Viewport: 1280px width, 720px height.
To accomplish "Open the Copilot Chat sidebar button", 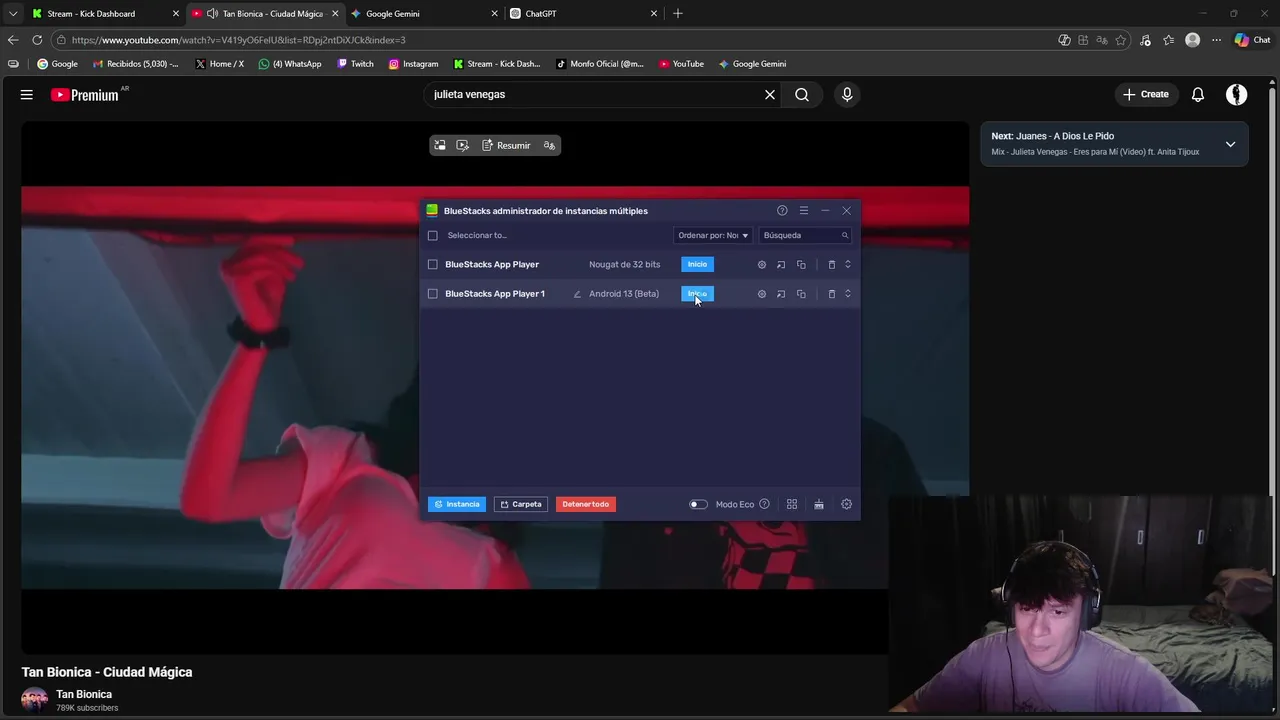I will [x=1252, y=40].
